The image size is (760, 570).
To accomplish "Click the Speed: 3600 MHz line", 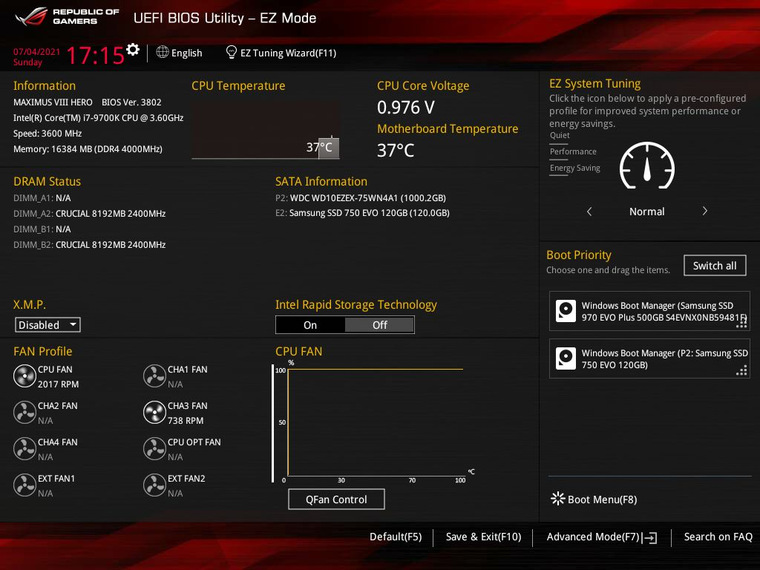I will 48,133.
